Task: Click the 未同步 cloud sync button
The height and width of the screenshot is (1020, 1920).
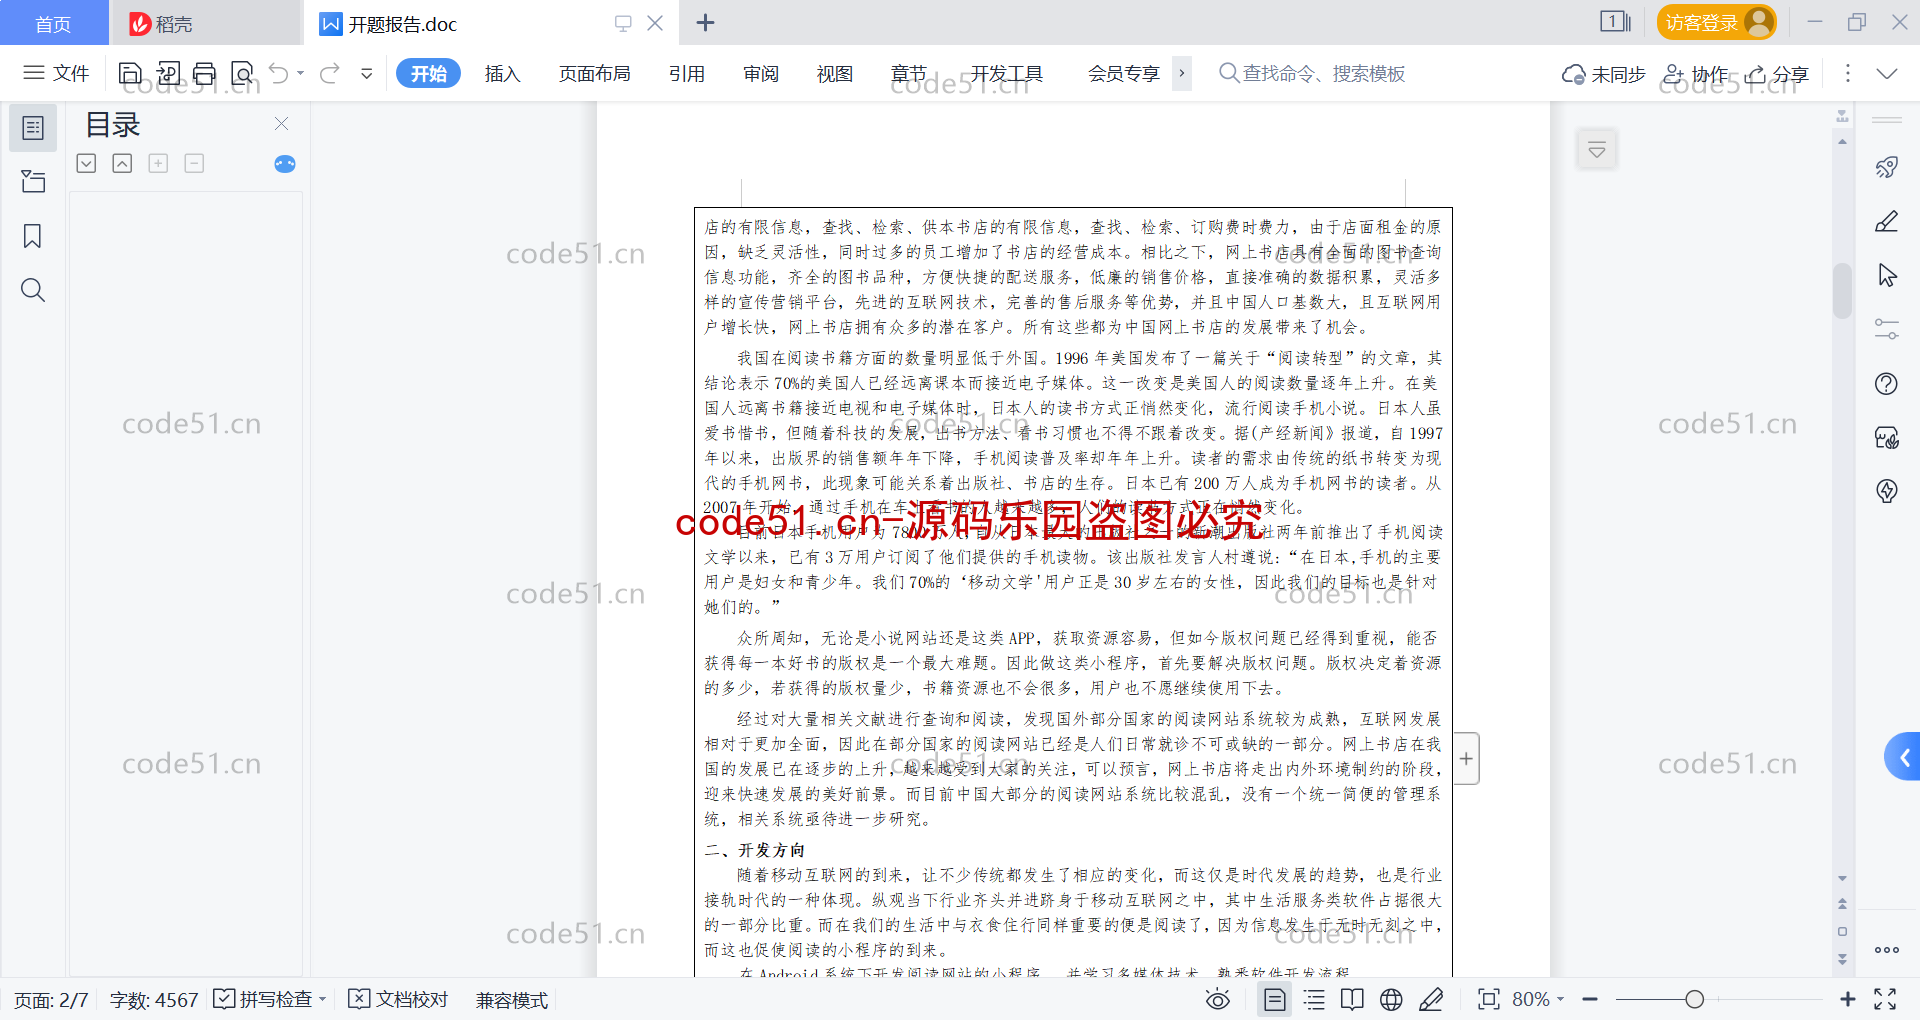Action: coord(1603,74)
